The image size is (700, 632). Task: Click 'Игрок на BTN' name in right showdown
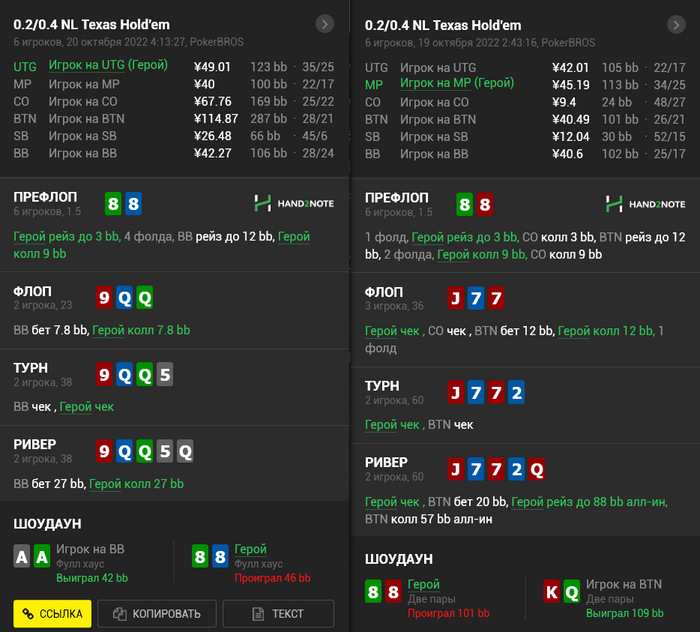click(624, 584)
